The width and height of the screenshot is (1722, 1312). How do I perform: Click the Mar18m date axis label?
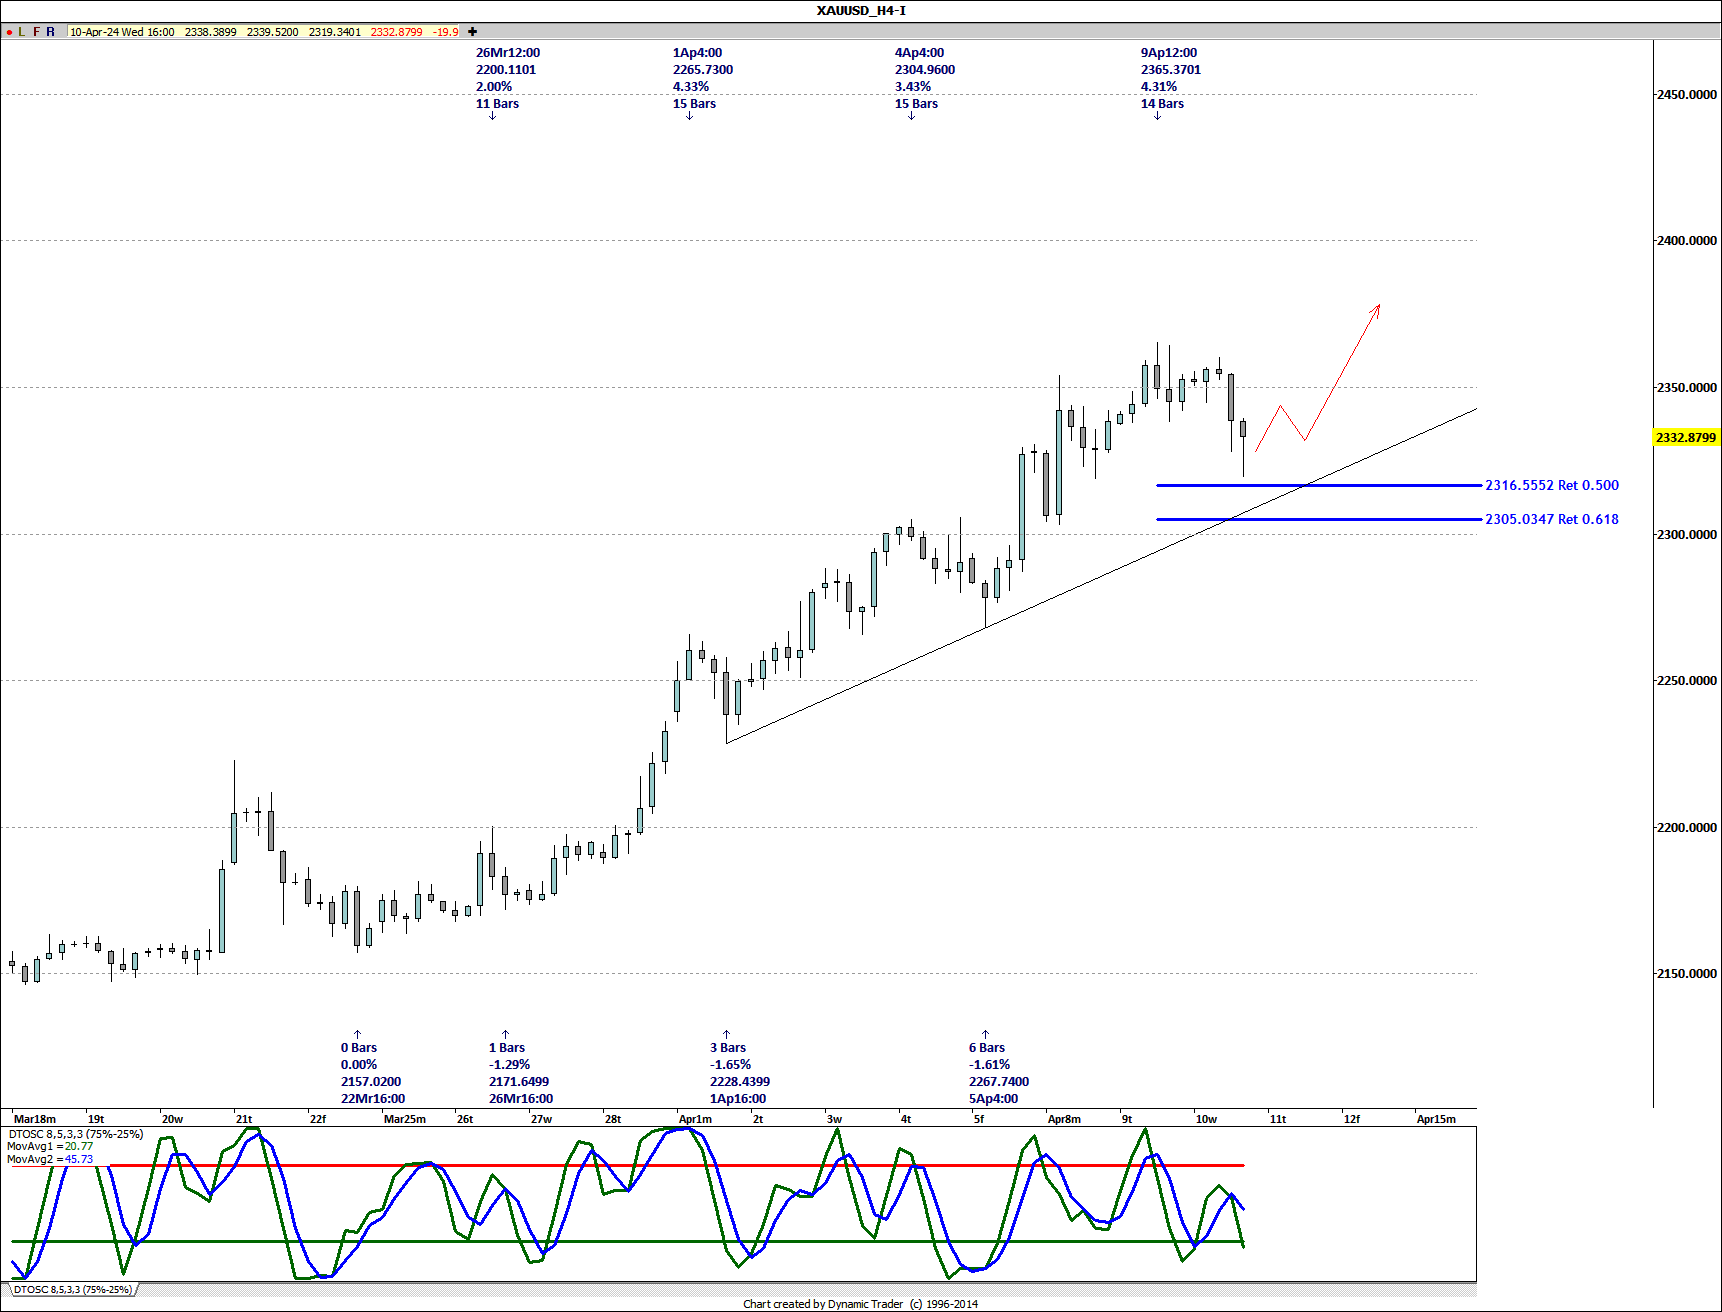(x=35, y=1119)
